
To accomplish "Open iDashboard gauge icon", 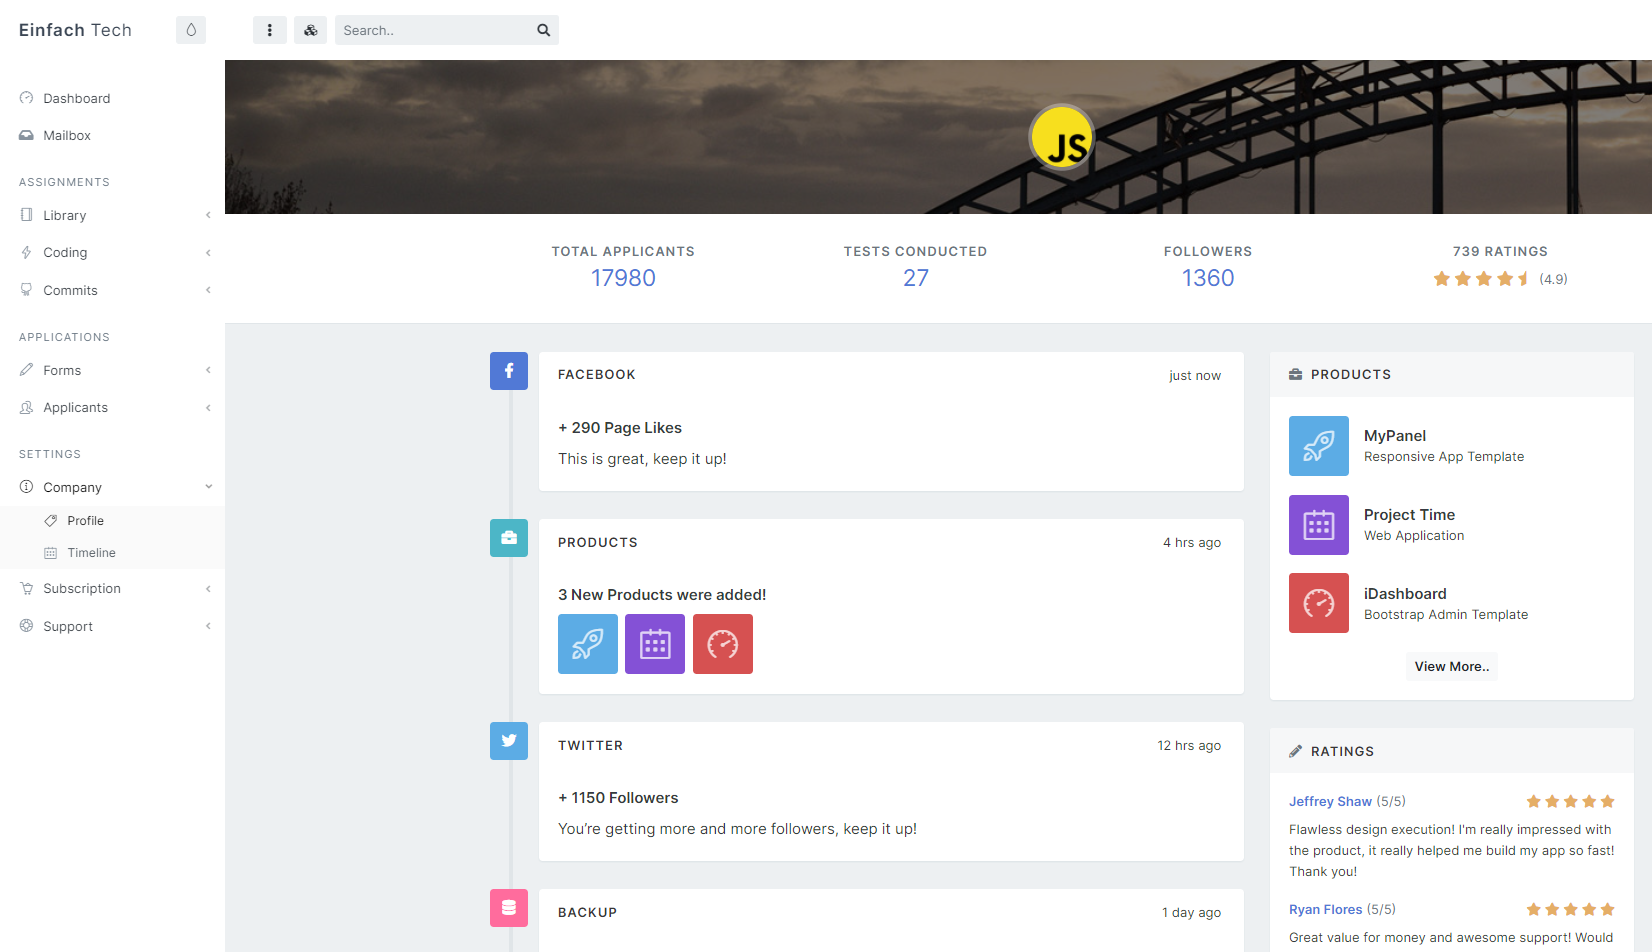I will (x=1319, y=603).
